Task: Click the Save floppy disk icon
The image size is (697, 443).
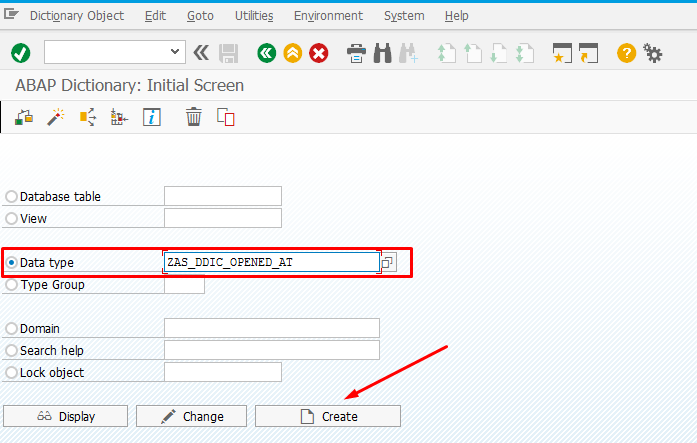Action: [x=228, y=53]
